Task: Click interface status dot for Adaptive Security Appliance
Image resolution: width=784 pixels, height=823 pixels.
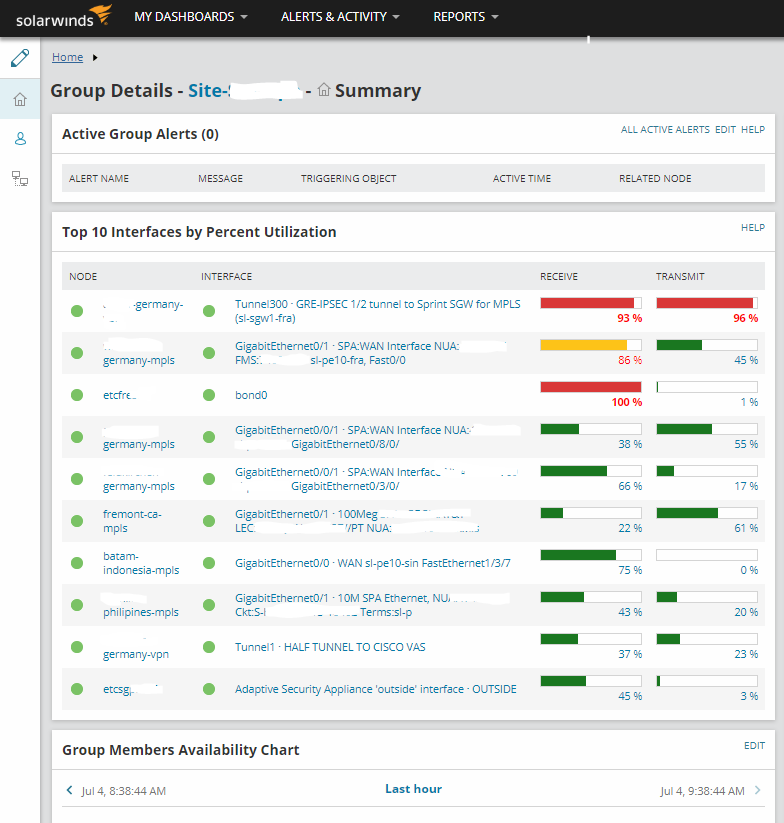Action: click(x=209, y=689)
